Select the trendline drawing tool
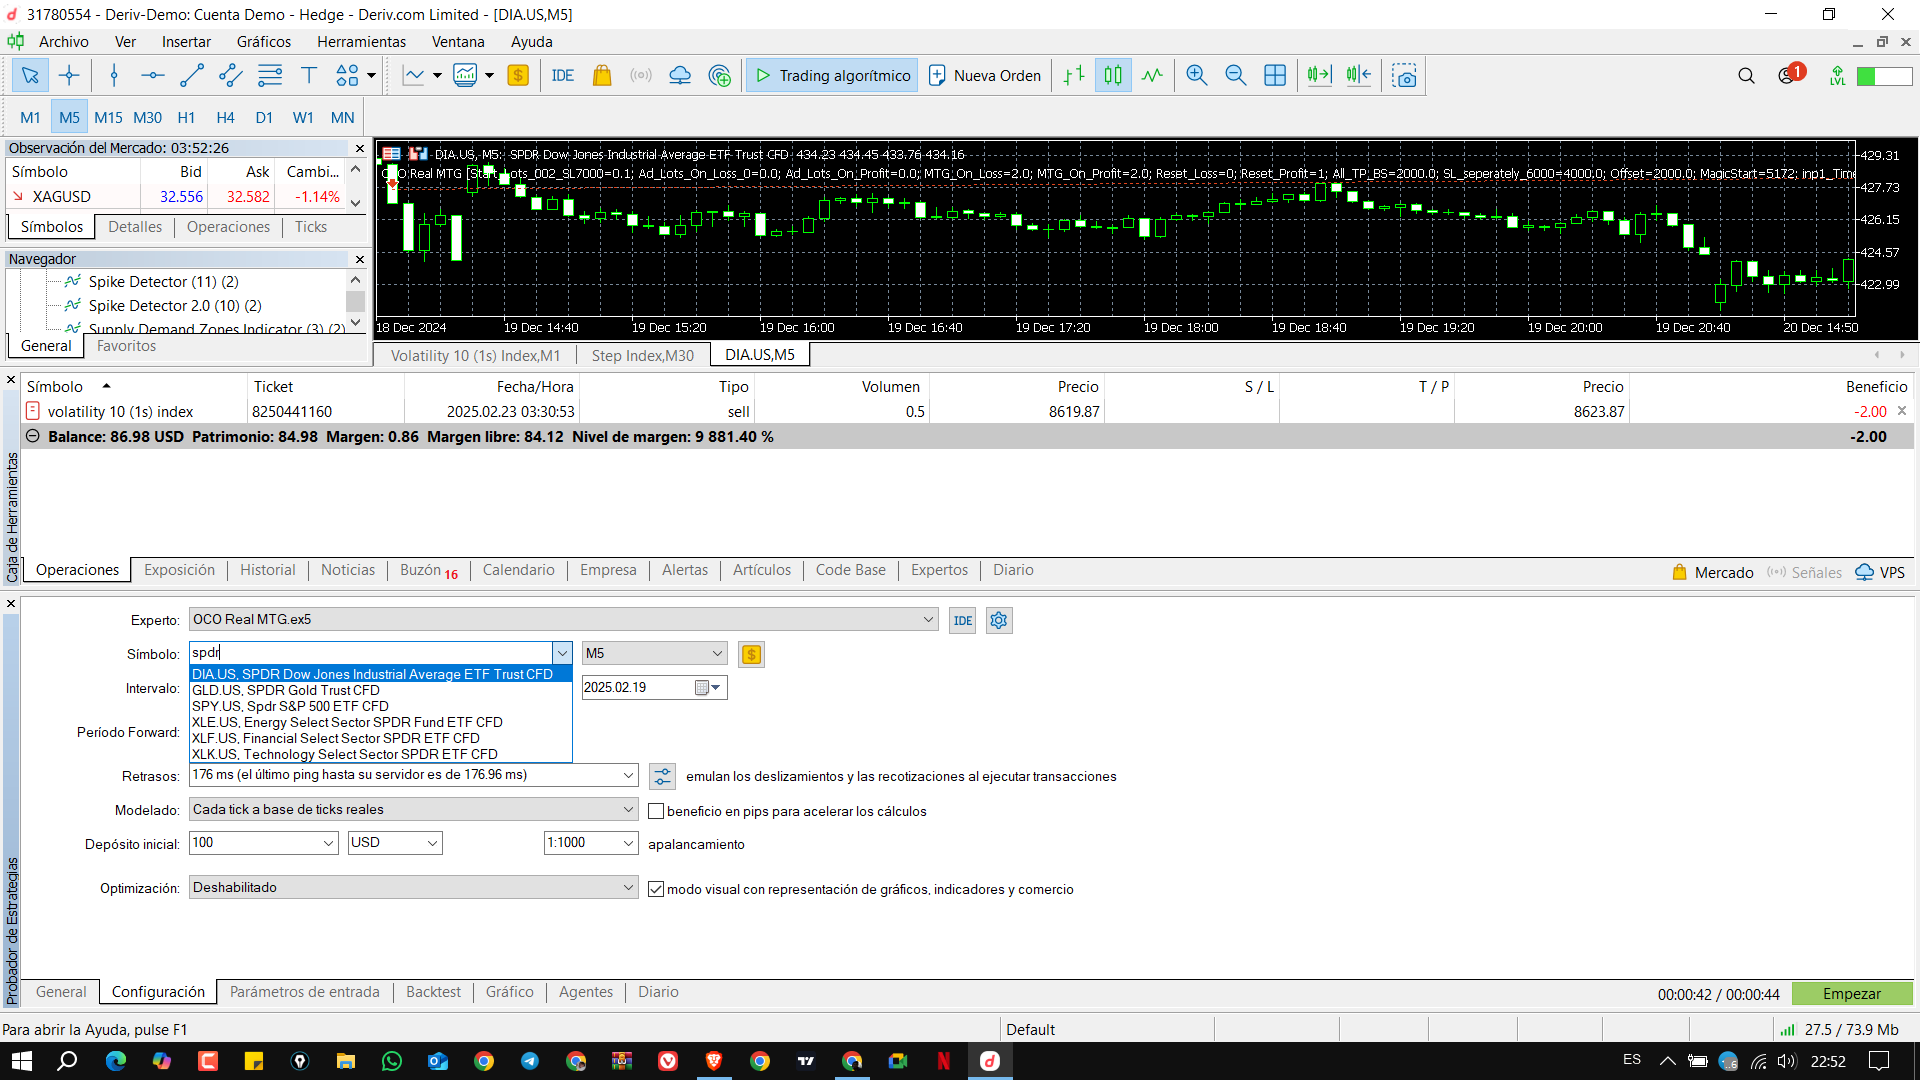This screenshot has width=1920, height=1080. tap(191, 75)
